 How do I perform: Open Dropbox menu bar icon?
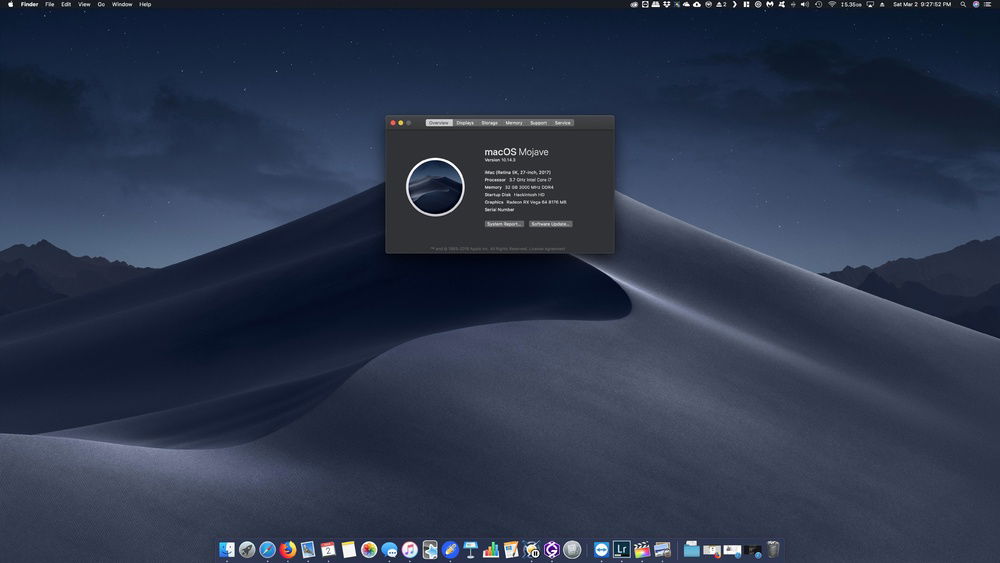click(667, 4)
